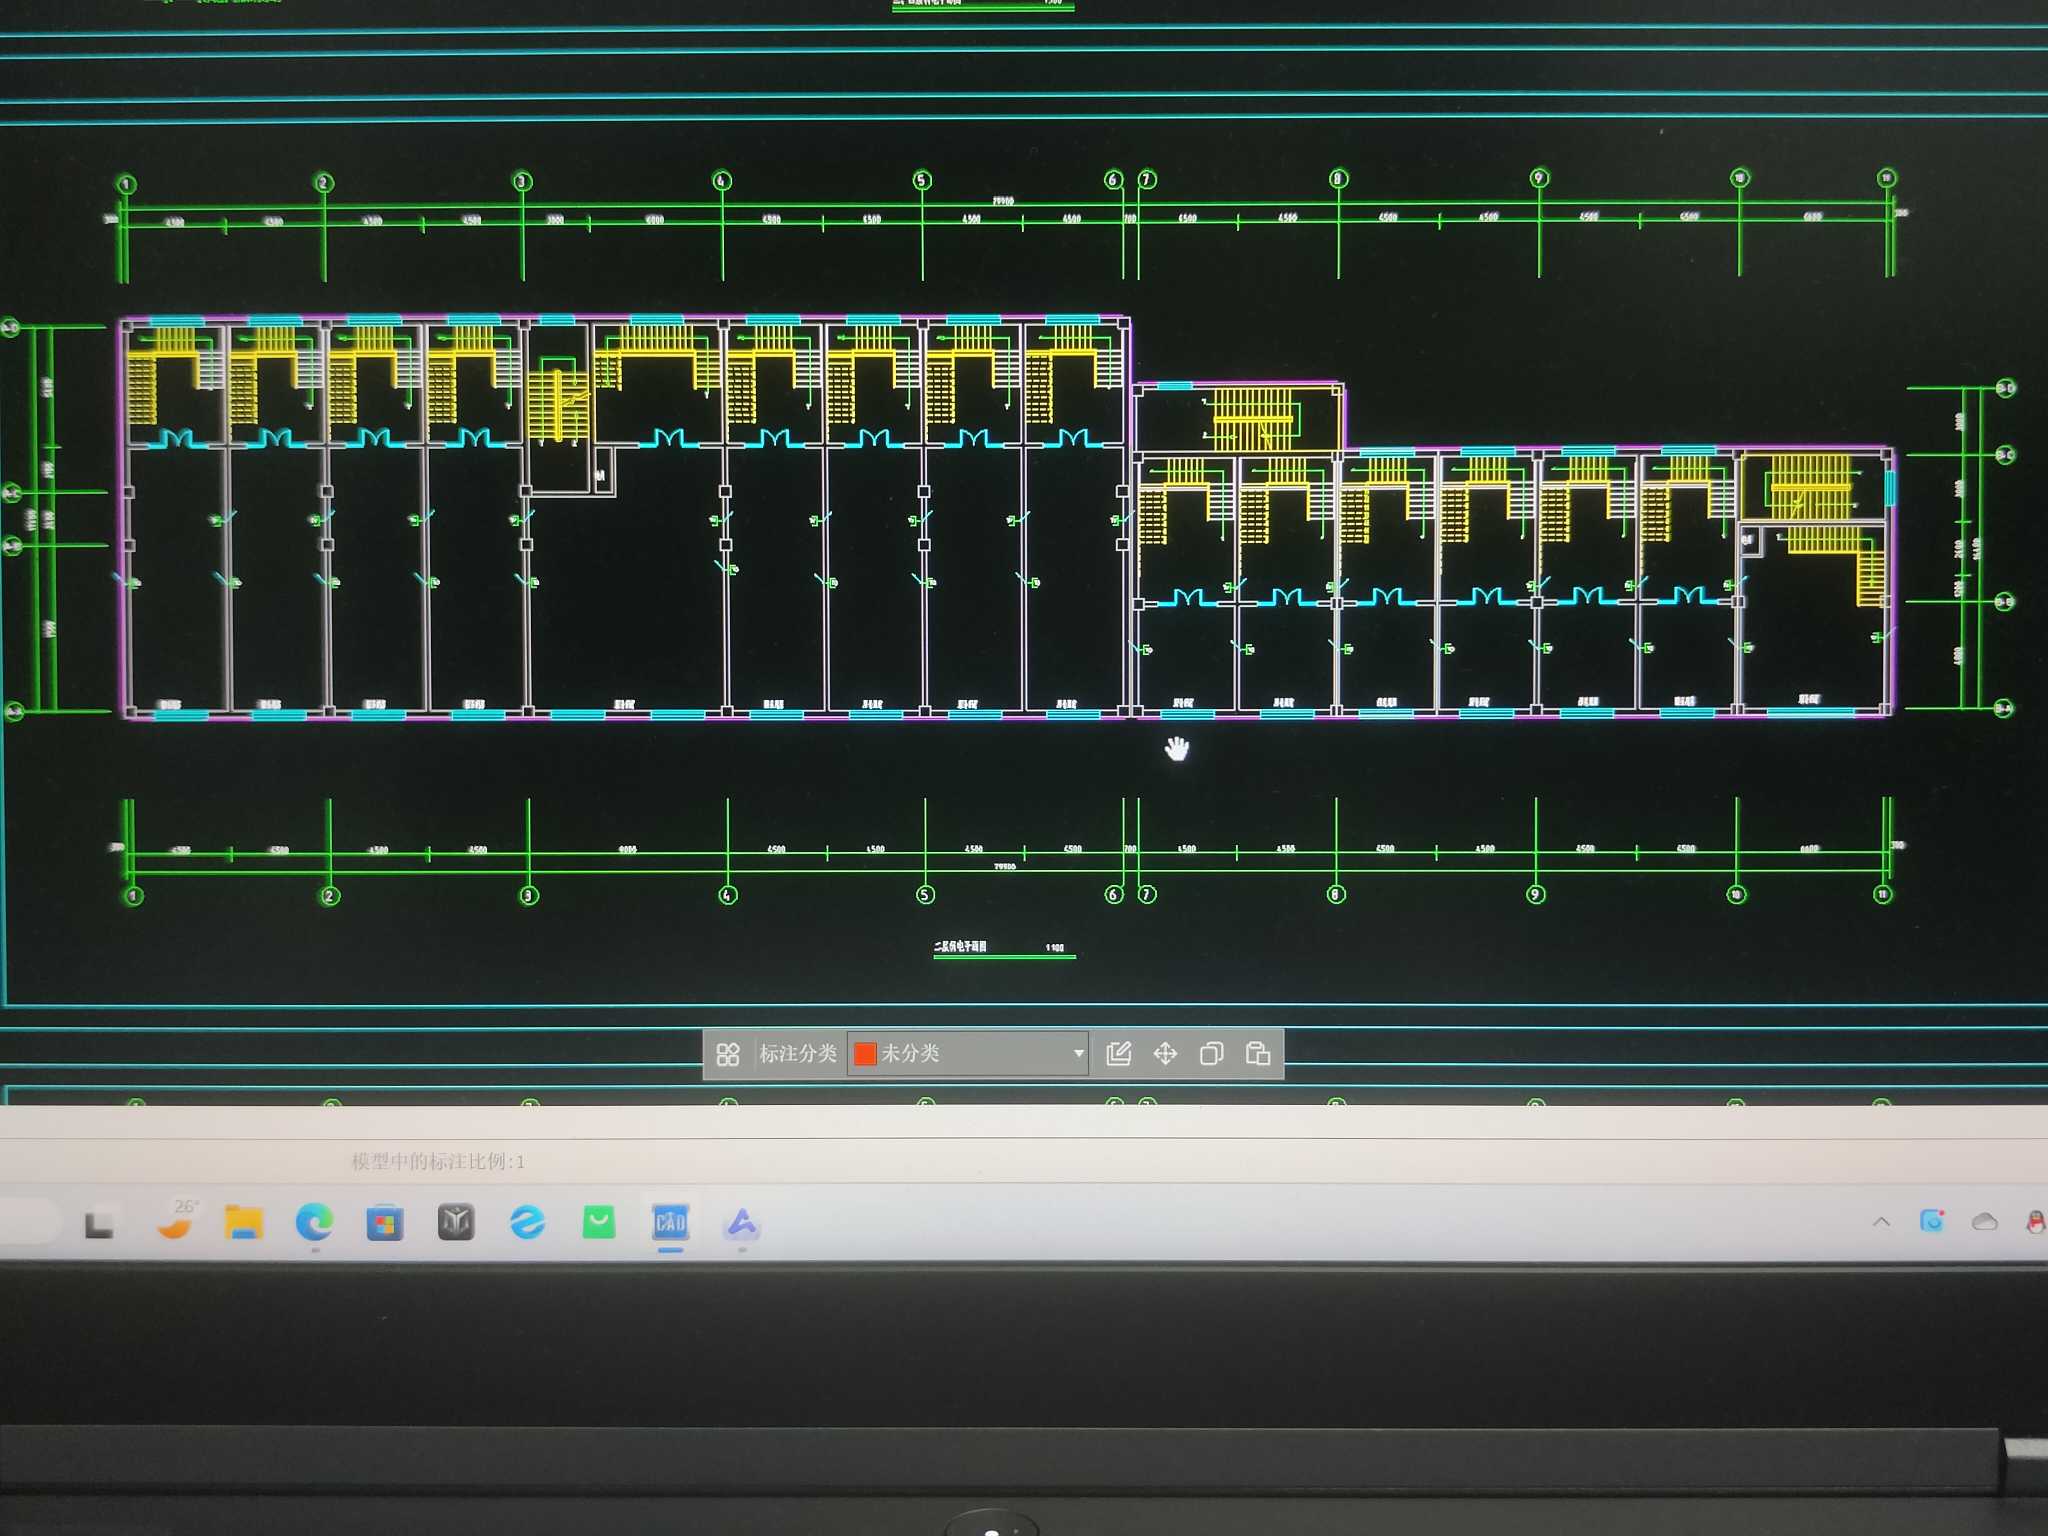Click the 标注分类 label
Image resolution: width=2048 pixels, height=1536 pixels.
tap(797, 1054)
